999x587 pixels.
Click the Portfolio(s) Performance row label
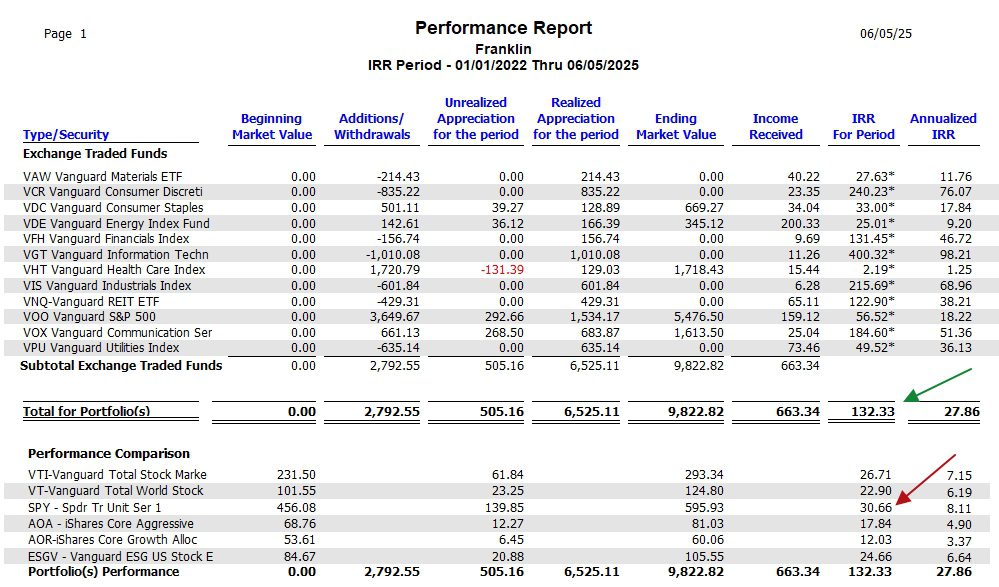pos(103,572)
